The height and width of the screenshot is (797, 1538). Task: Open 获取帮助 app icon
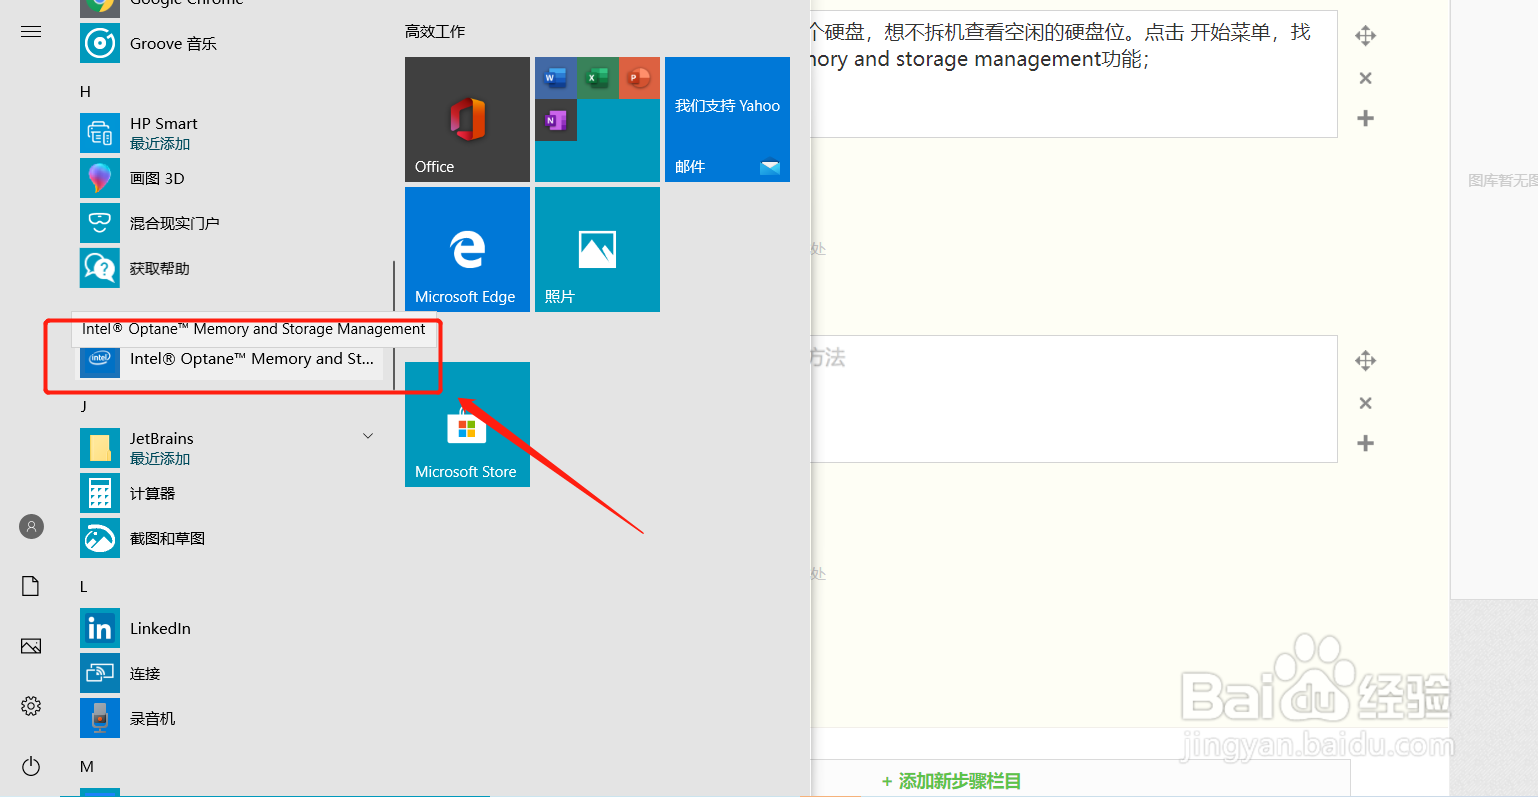[100, 268]
